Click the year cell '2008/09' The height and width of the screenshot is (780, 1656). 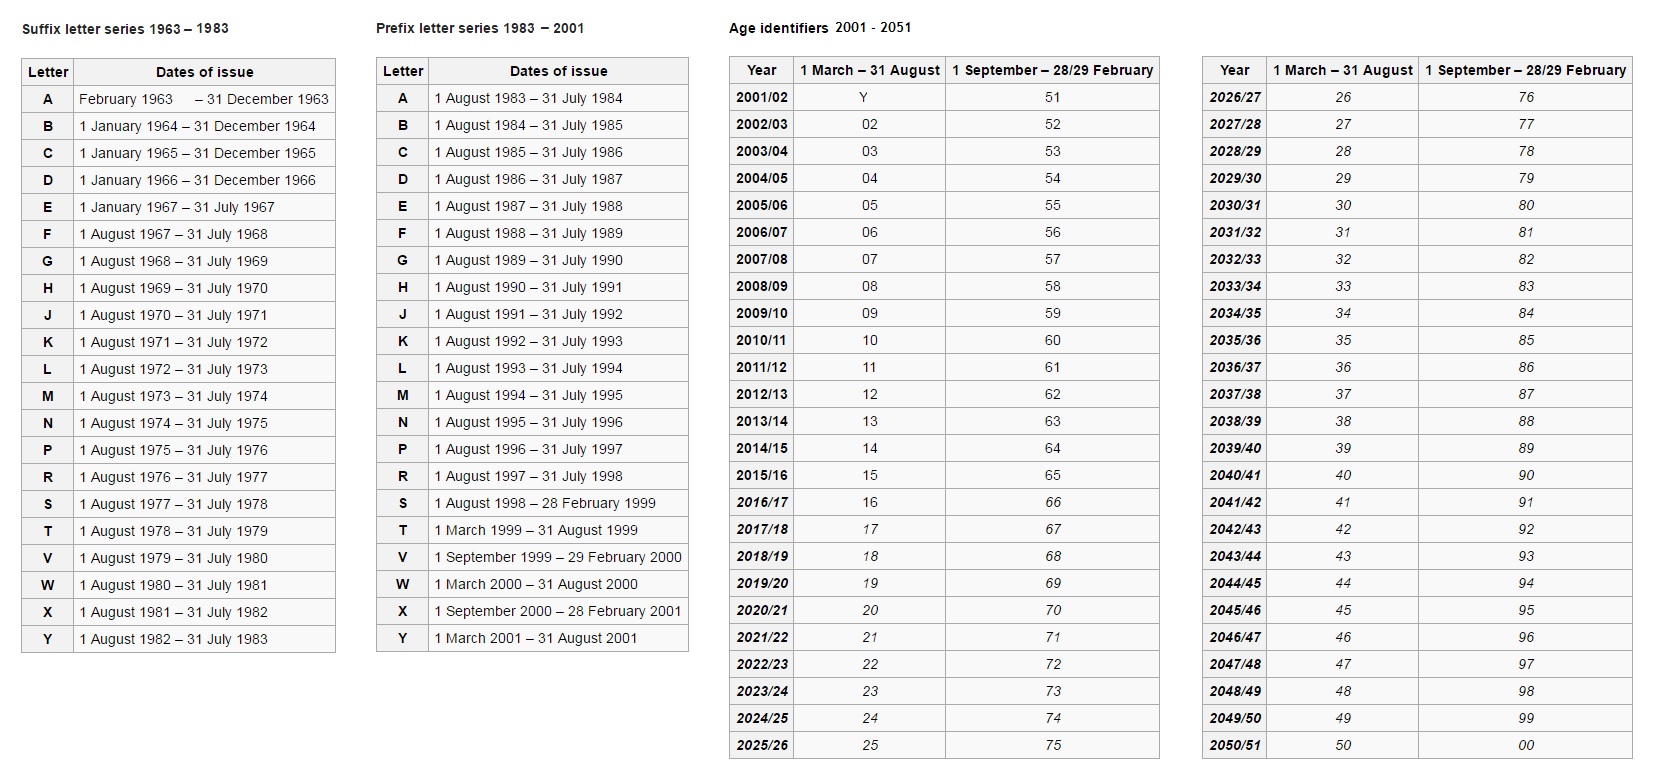(x=762, y=286)
